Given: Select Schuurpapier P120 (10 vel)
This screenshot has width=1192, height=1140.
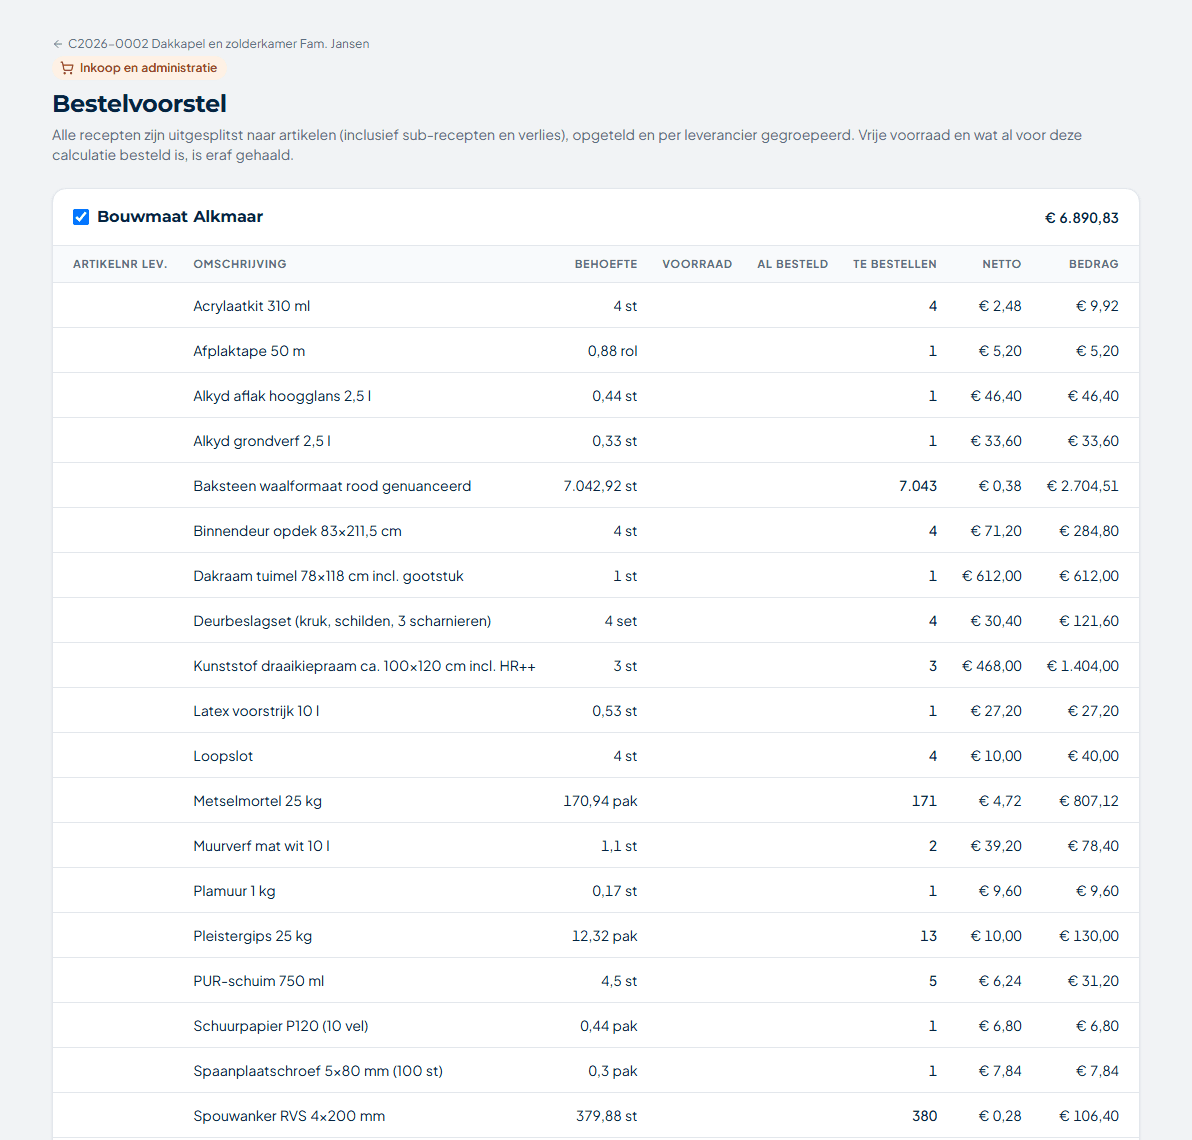Looking at the screenshot, I should (x=281, y=1026).
